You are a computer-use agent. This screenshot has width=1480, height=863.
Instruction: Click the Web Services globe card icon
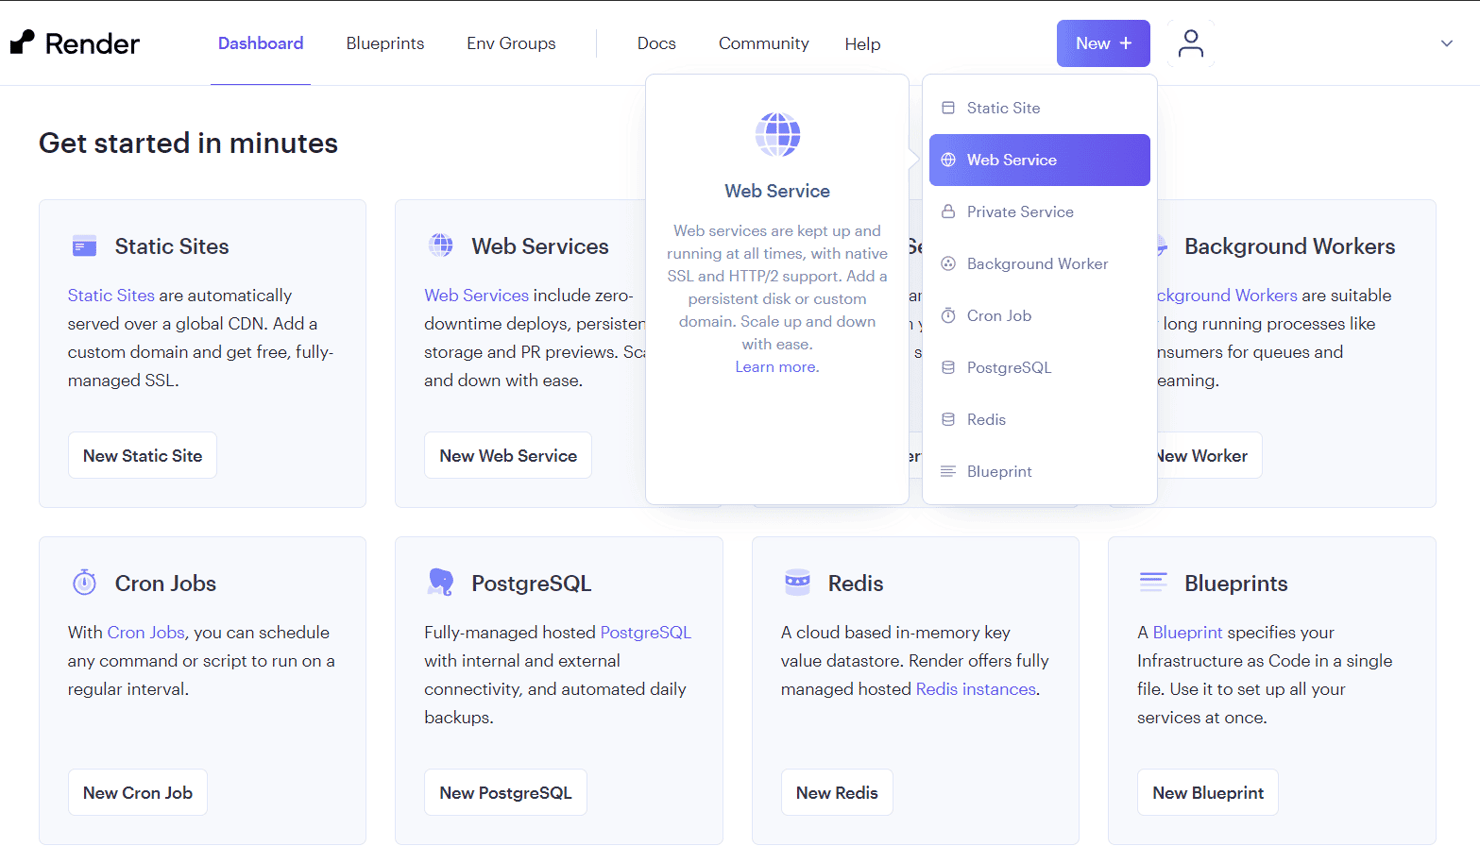pos(441,245)
